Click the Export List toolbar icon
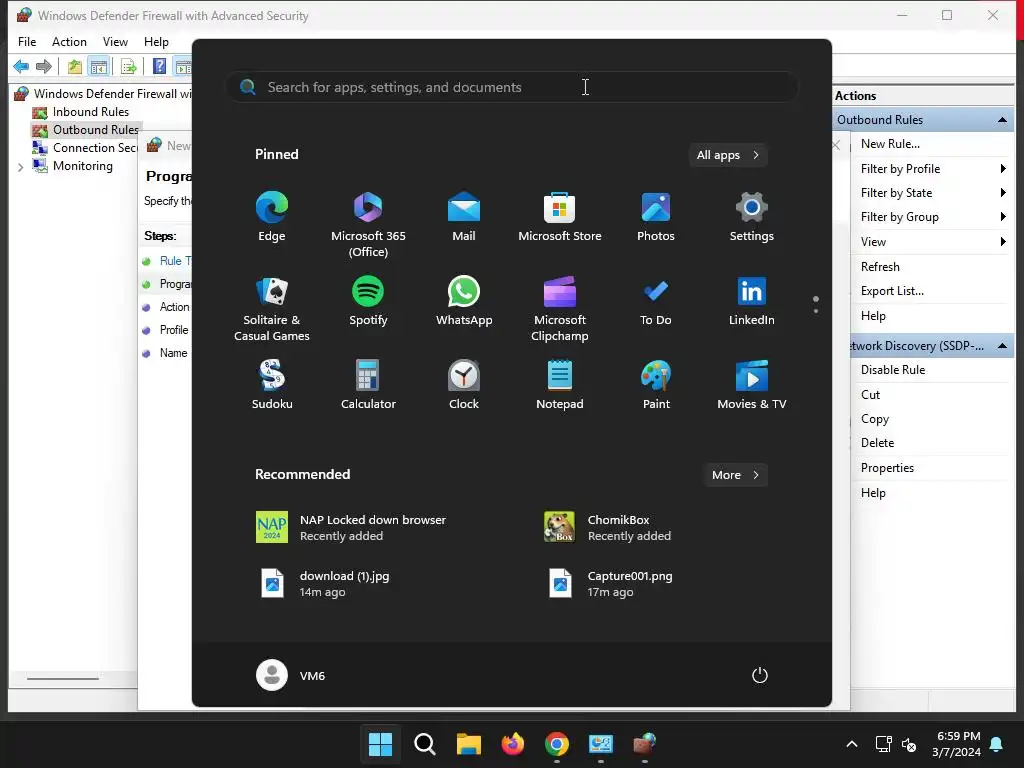The width and height of the screenshot is (1024, 768). [129, 66]
